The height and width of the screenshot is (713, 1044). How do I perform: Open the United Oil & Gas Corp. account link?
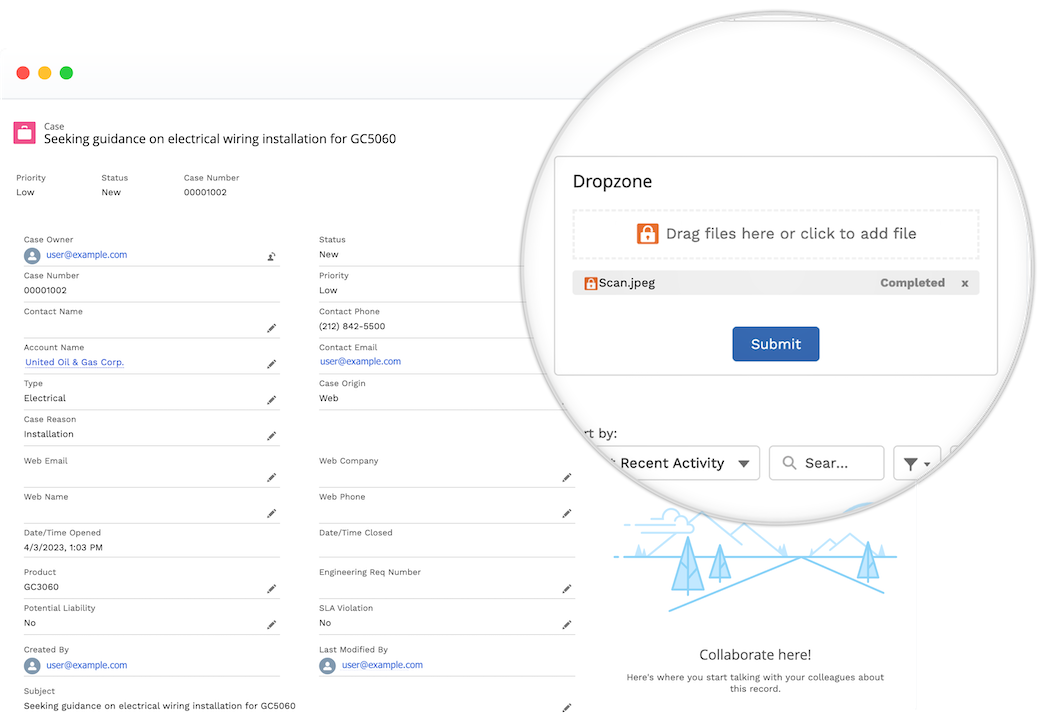pos(74,362)
